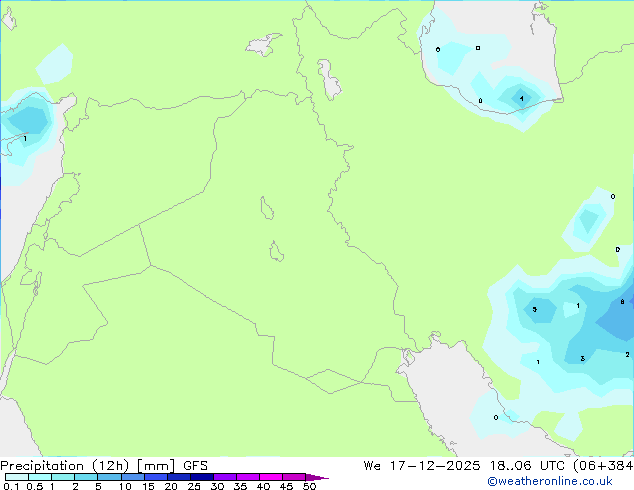
Task: Select the 35–40 mm legend swatch
Action: (247, 477)
